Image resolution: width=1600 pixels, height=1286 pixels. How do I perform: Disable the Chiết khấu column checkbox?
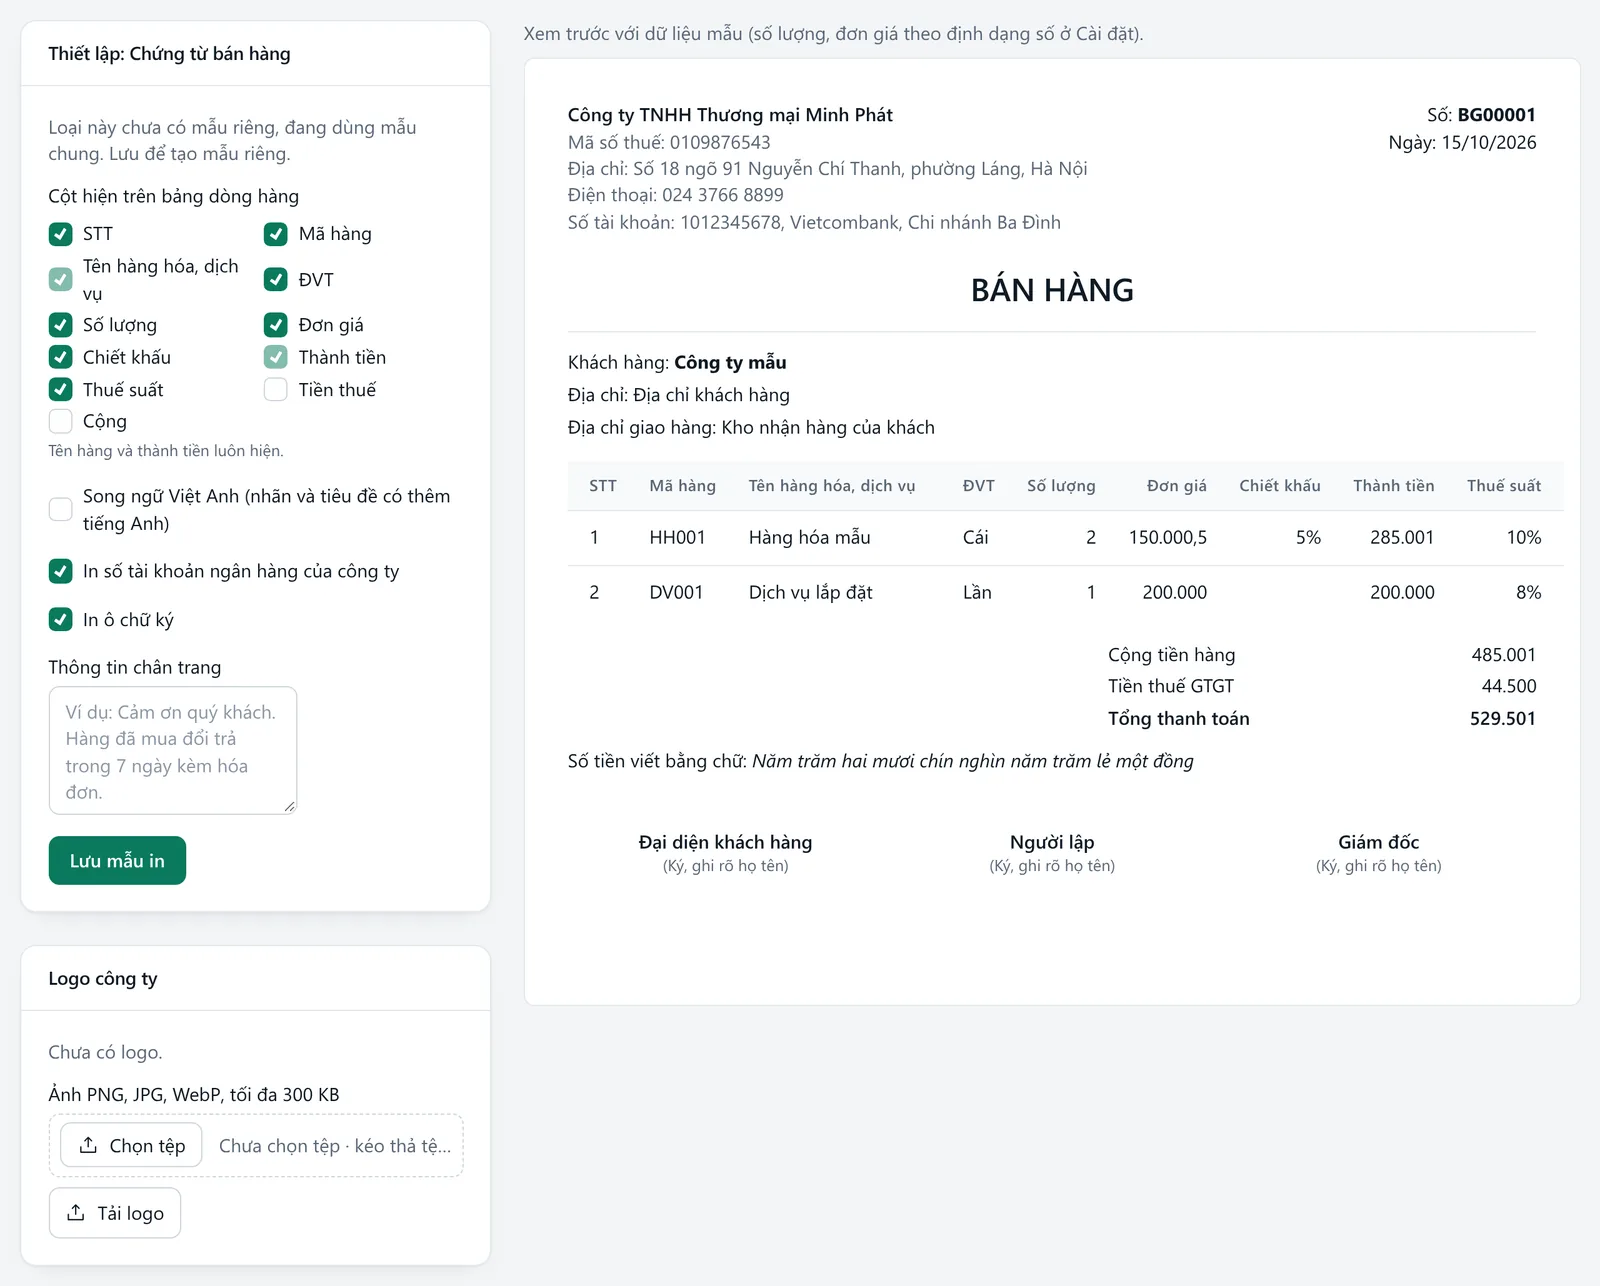[61, 357]
